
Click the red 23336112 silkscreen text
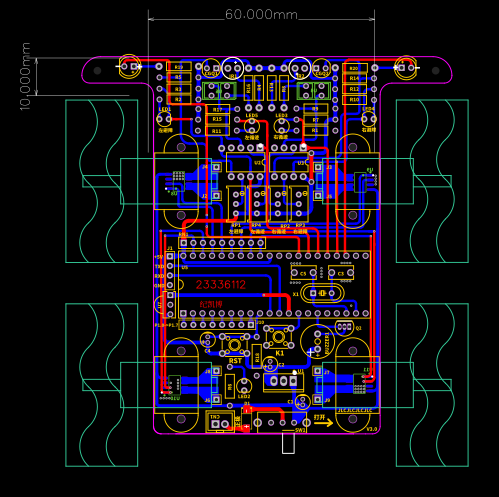pyautogui.click(x=221, y=285)
